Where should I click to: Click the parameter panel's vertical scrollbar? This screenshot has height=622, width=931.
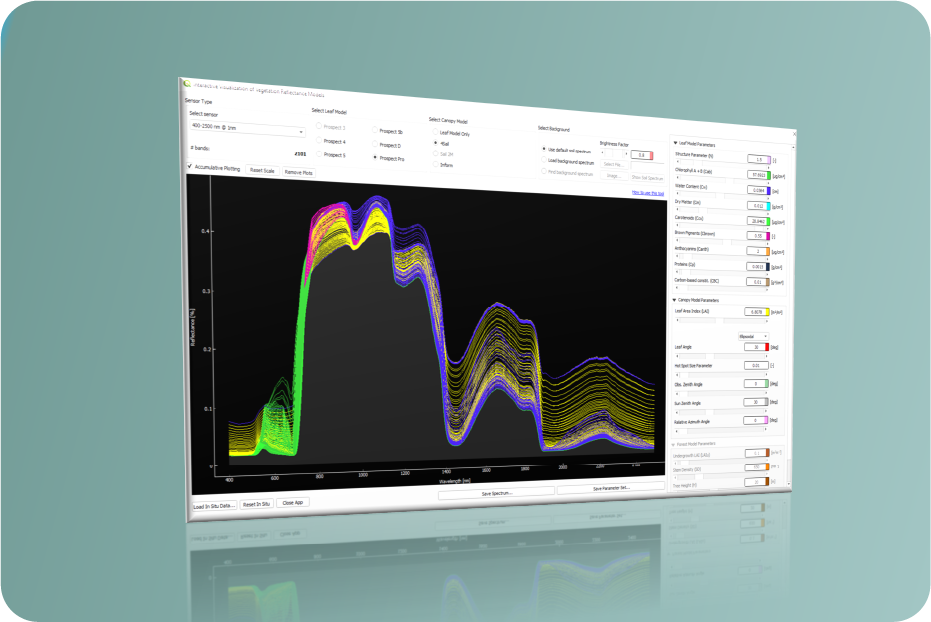pos(791,315)
